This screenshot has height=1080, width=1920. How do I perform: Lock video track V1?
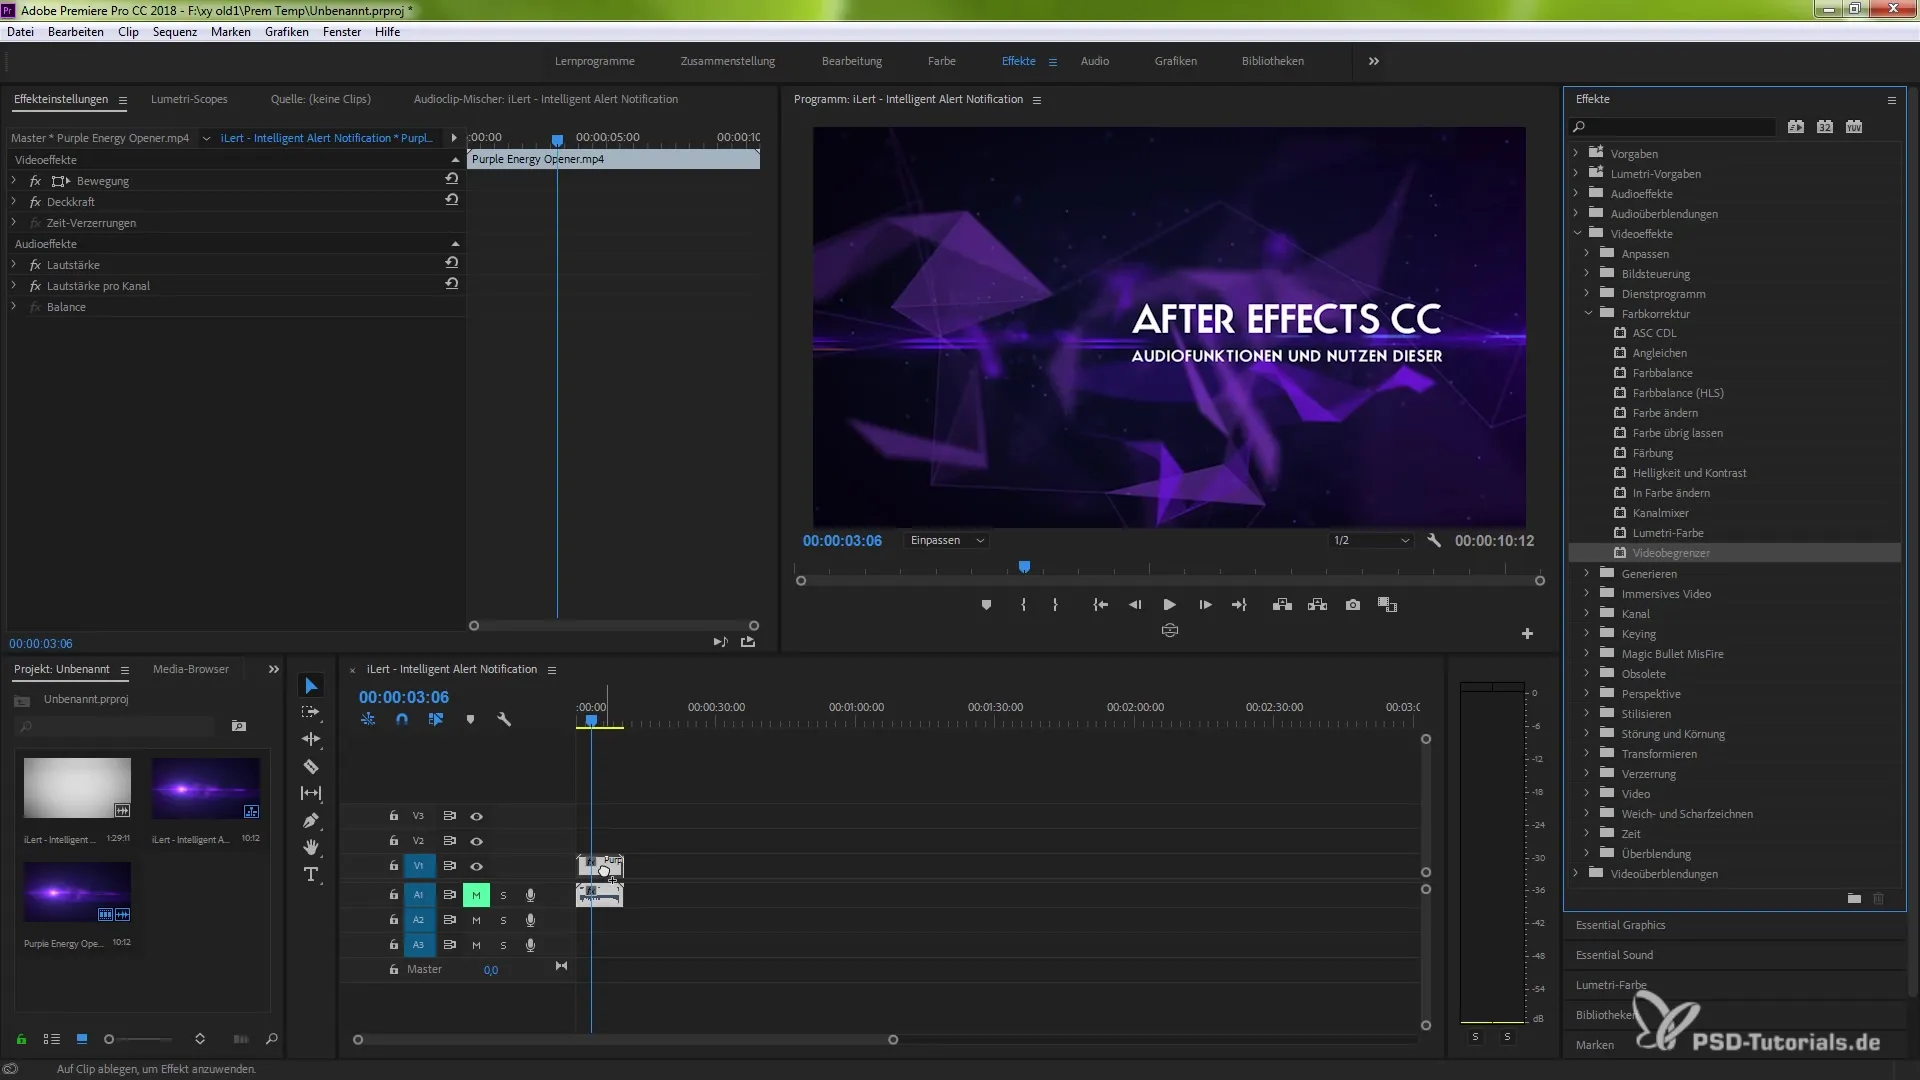pyautogui.click(x=394, y=866)
